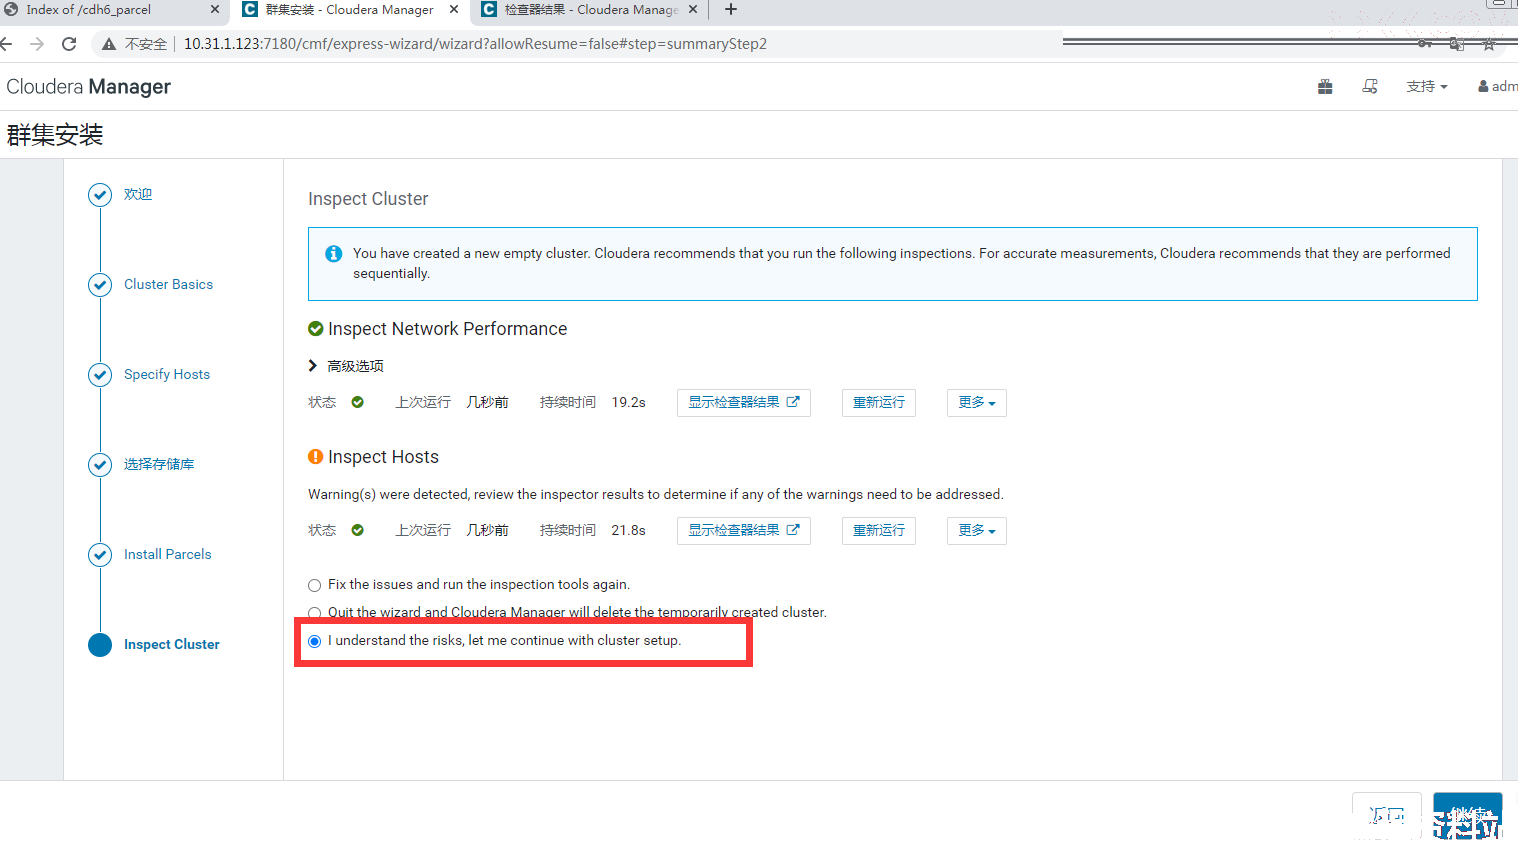Click the blue 继续 continue button

point(1468,816)
